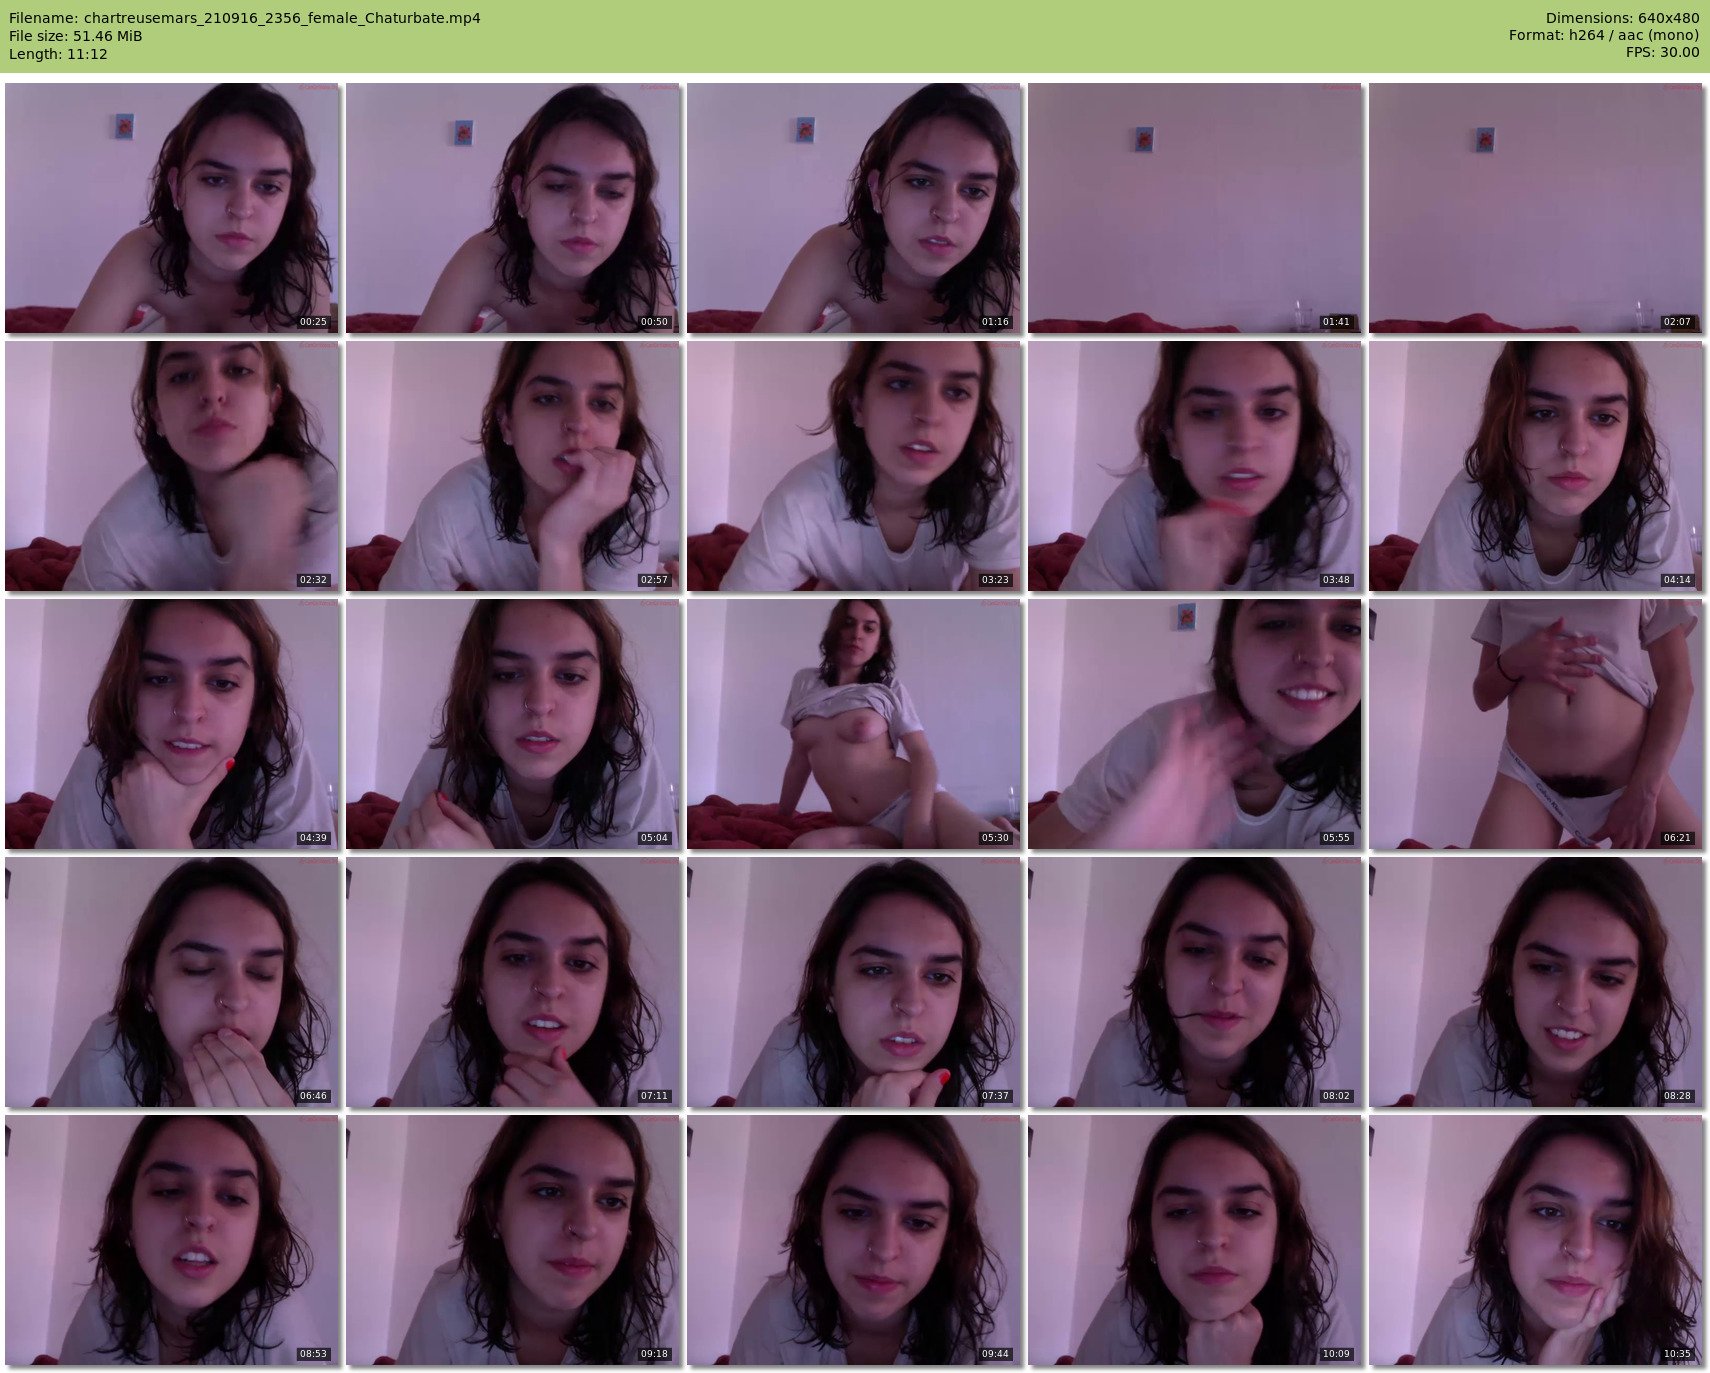Select the thumbnail at 01:16
The height and width of the screenshot is (1373, 1710).
point(854,208)
